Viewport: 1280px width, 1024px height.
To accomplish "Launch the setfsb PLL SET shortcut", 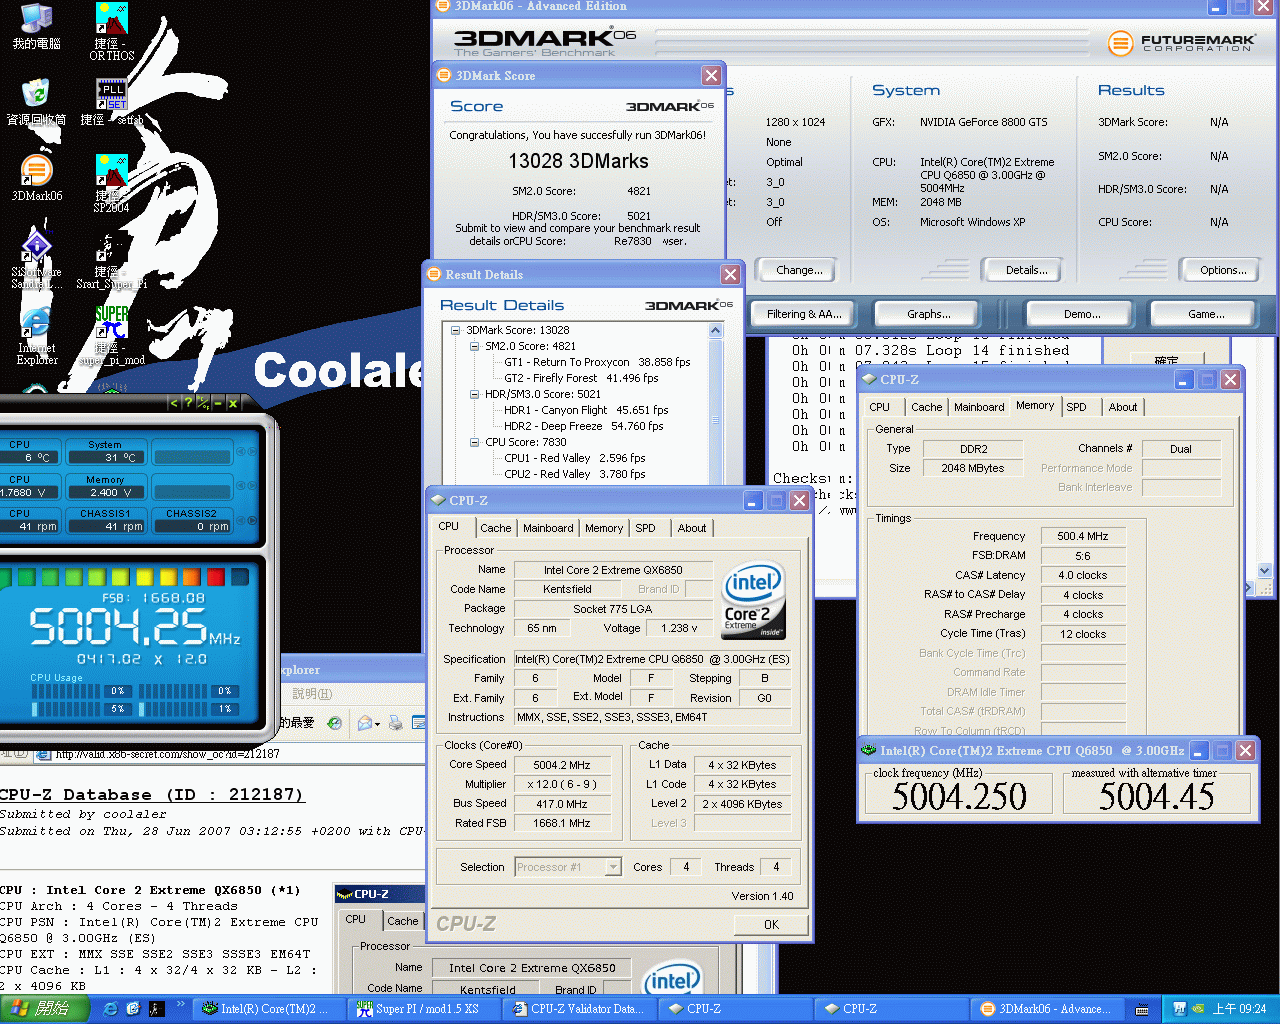I will (111, 102).
